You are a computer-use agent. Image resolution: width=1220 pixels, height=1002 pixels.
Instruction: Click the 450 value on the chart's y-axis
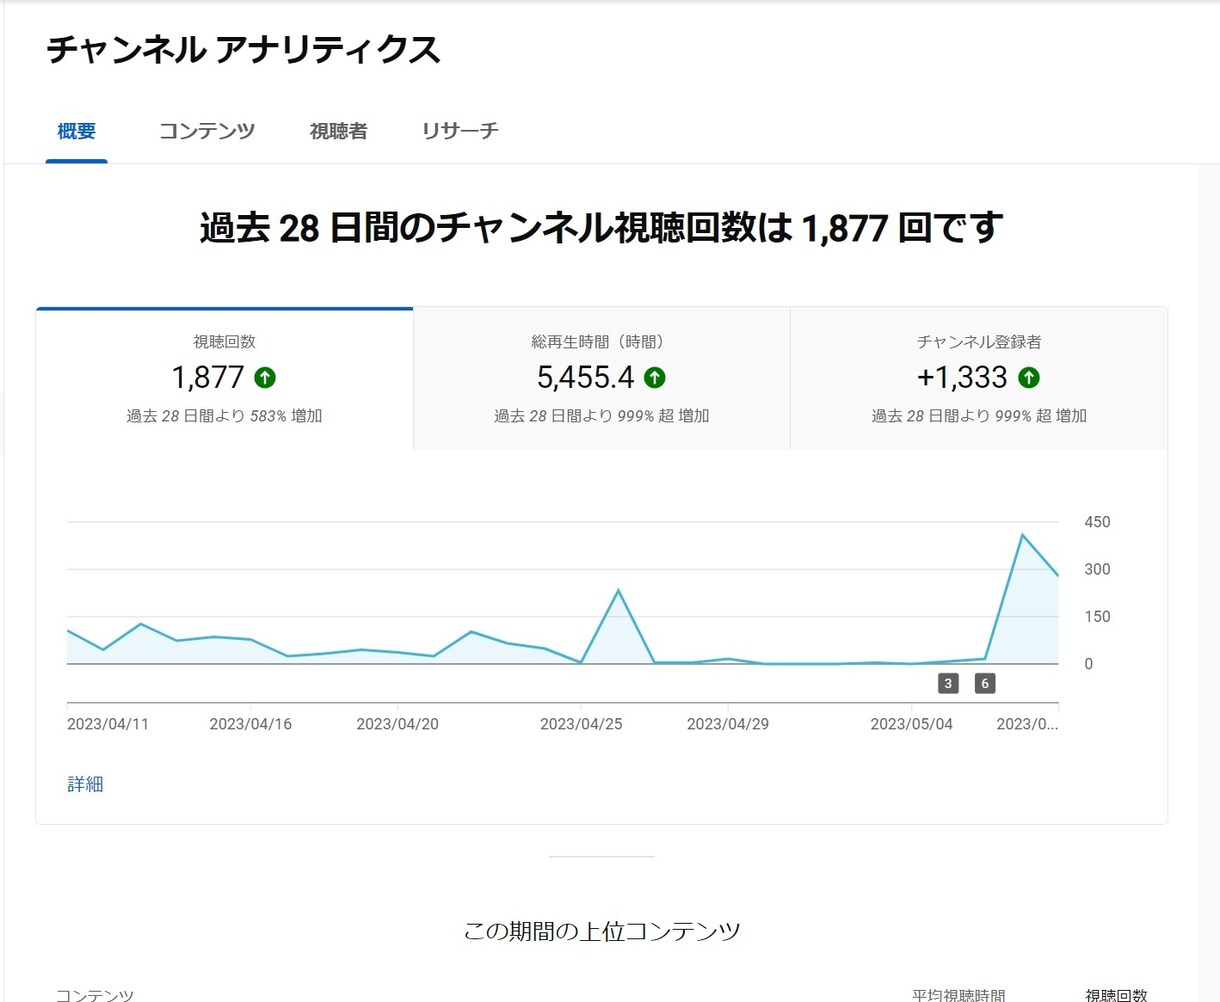click(1097, 522)
